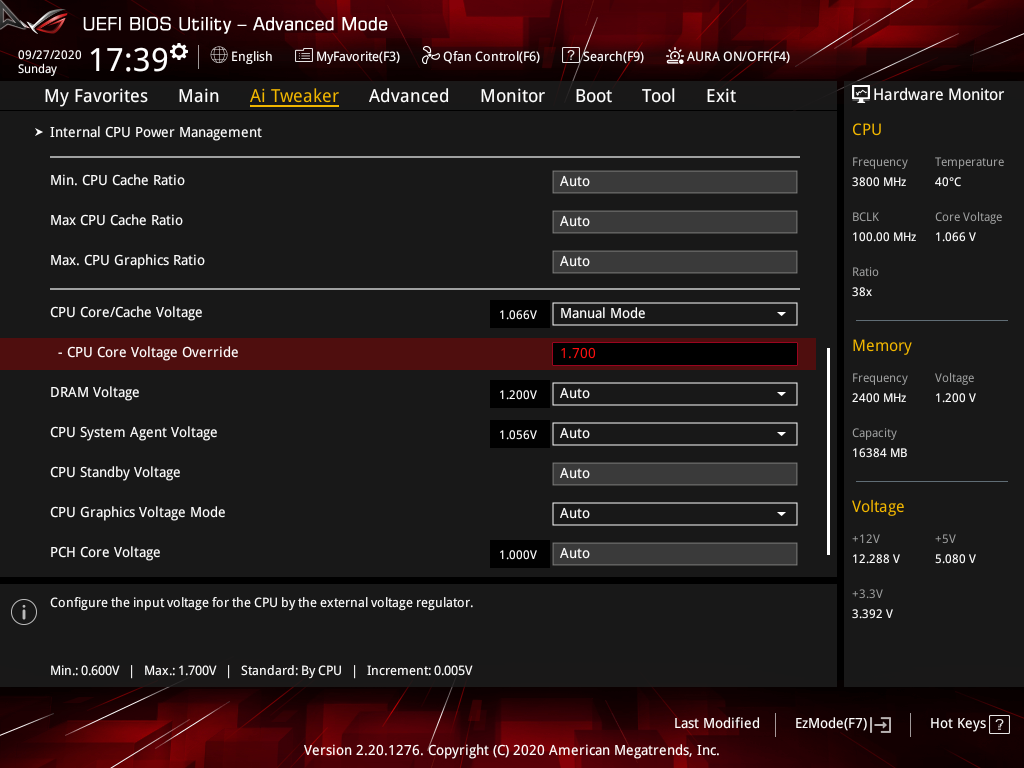
Task: Click the settings gear next to the clock
Action: [179, 52]
